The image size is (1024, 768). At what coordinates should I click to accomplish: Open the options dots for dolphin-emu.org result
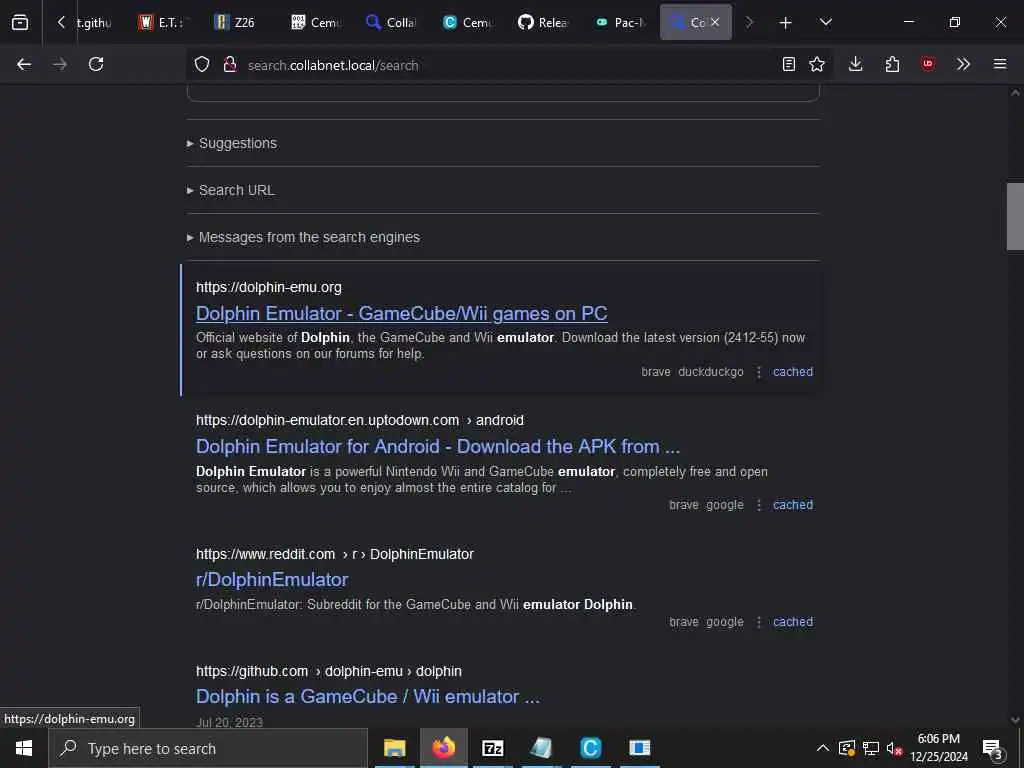[758, 372]
